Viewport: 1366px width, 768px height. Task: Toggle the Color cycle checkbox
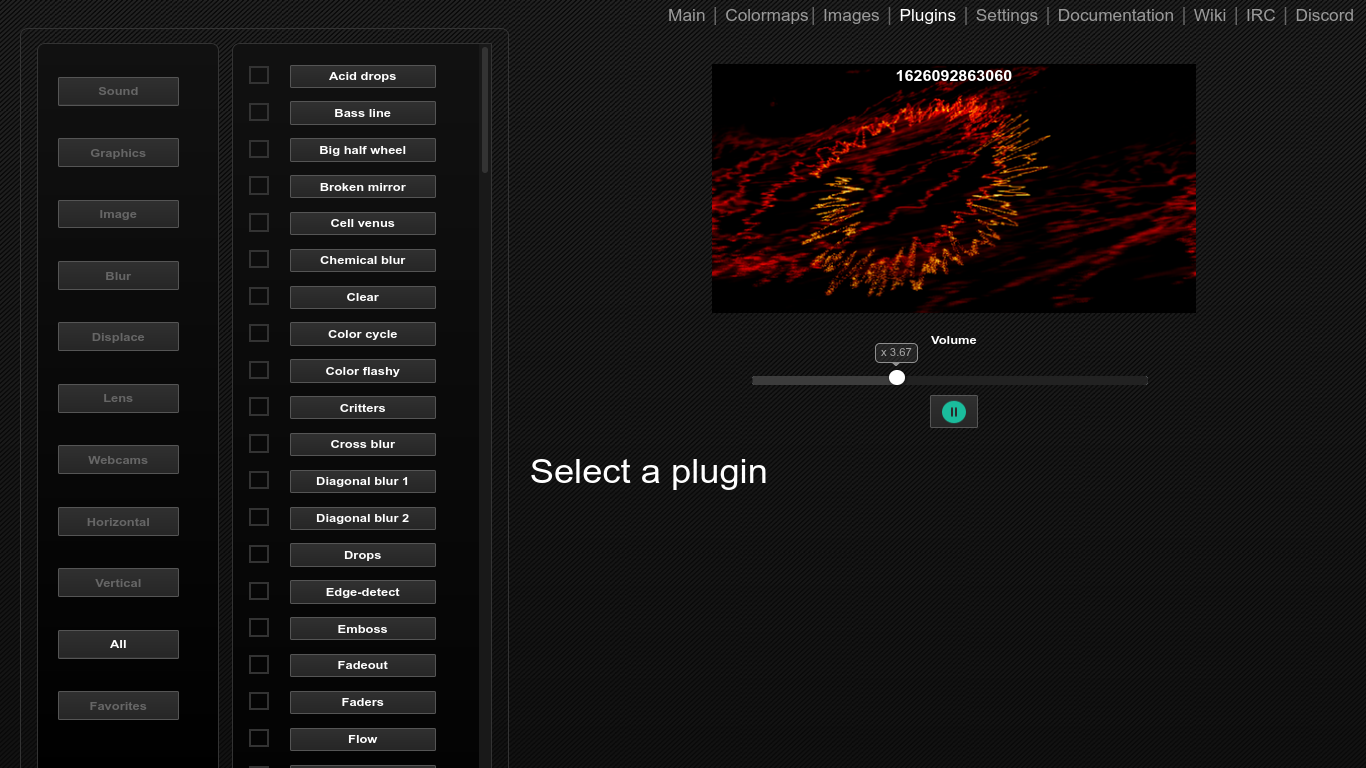(x=259, y=333)
